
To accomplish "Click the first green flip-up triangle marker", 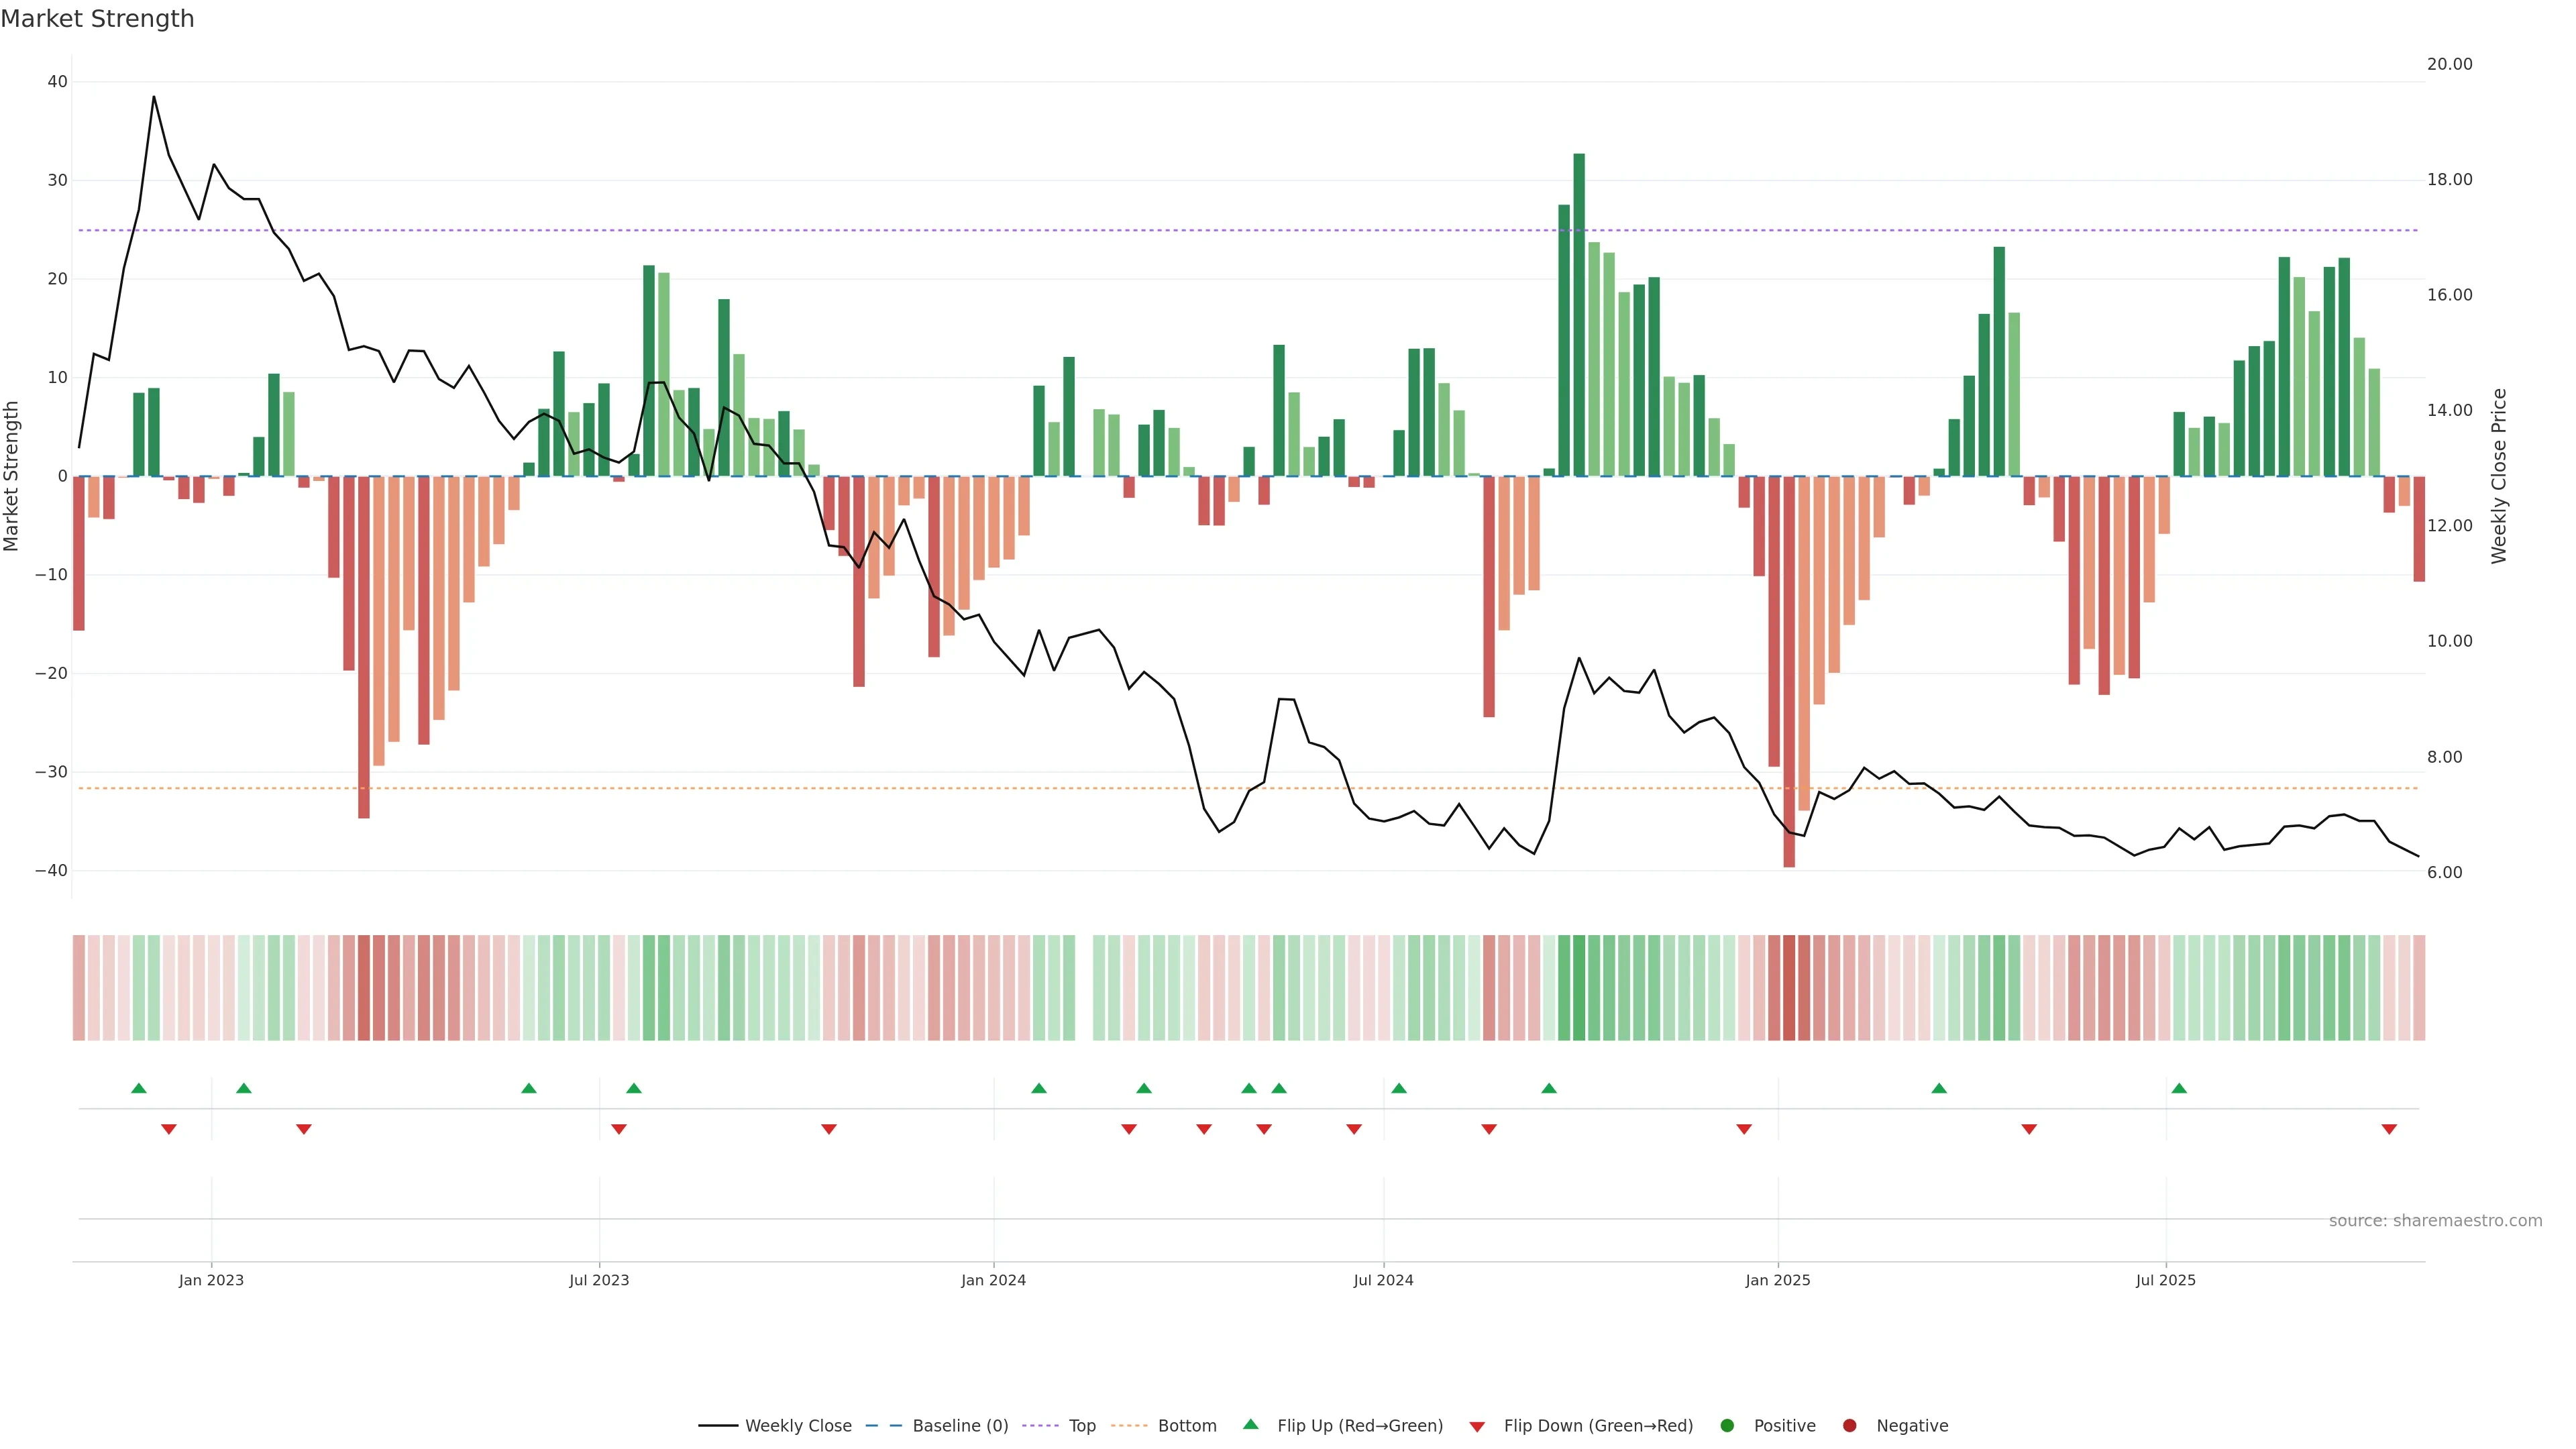I will [139, 1088].
